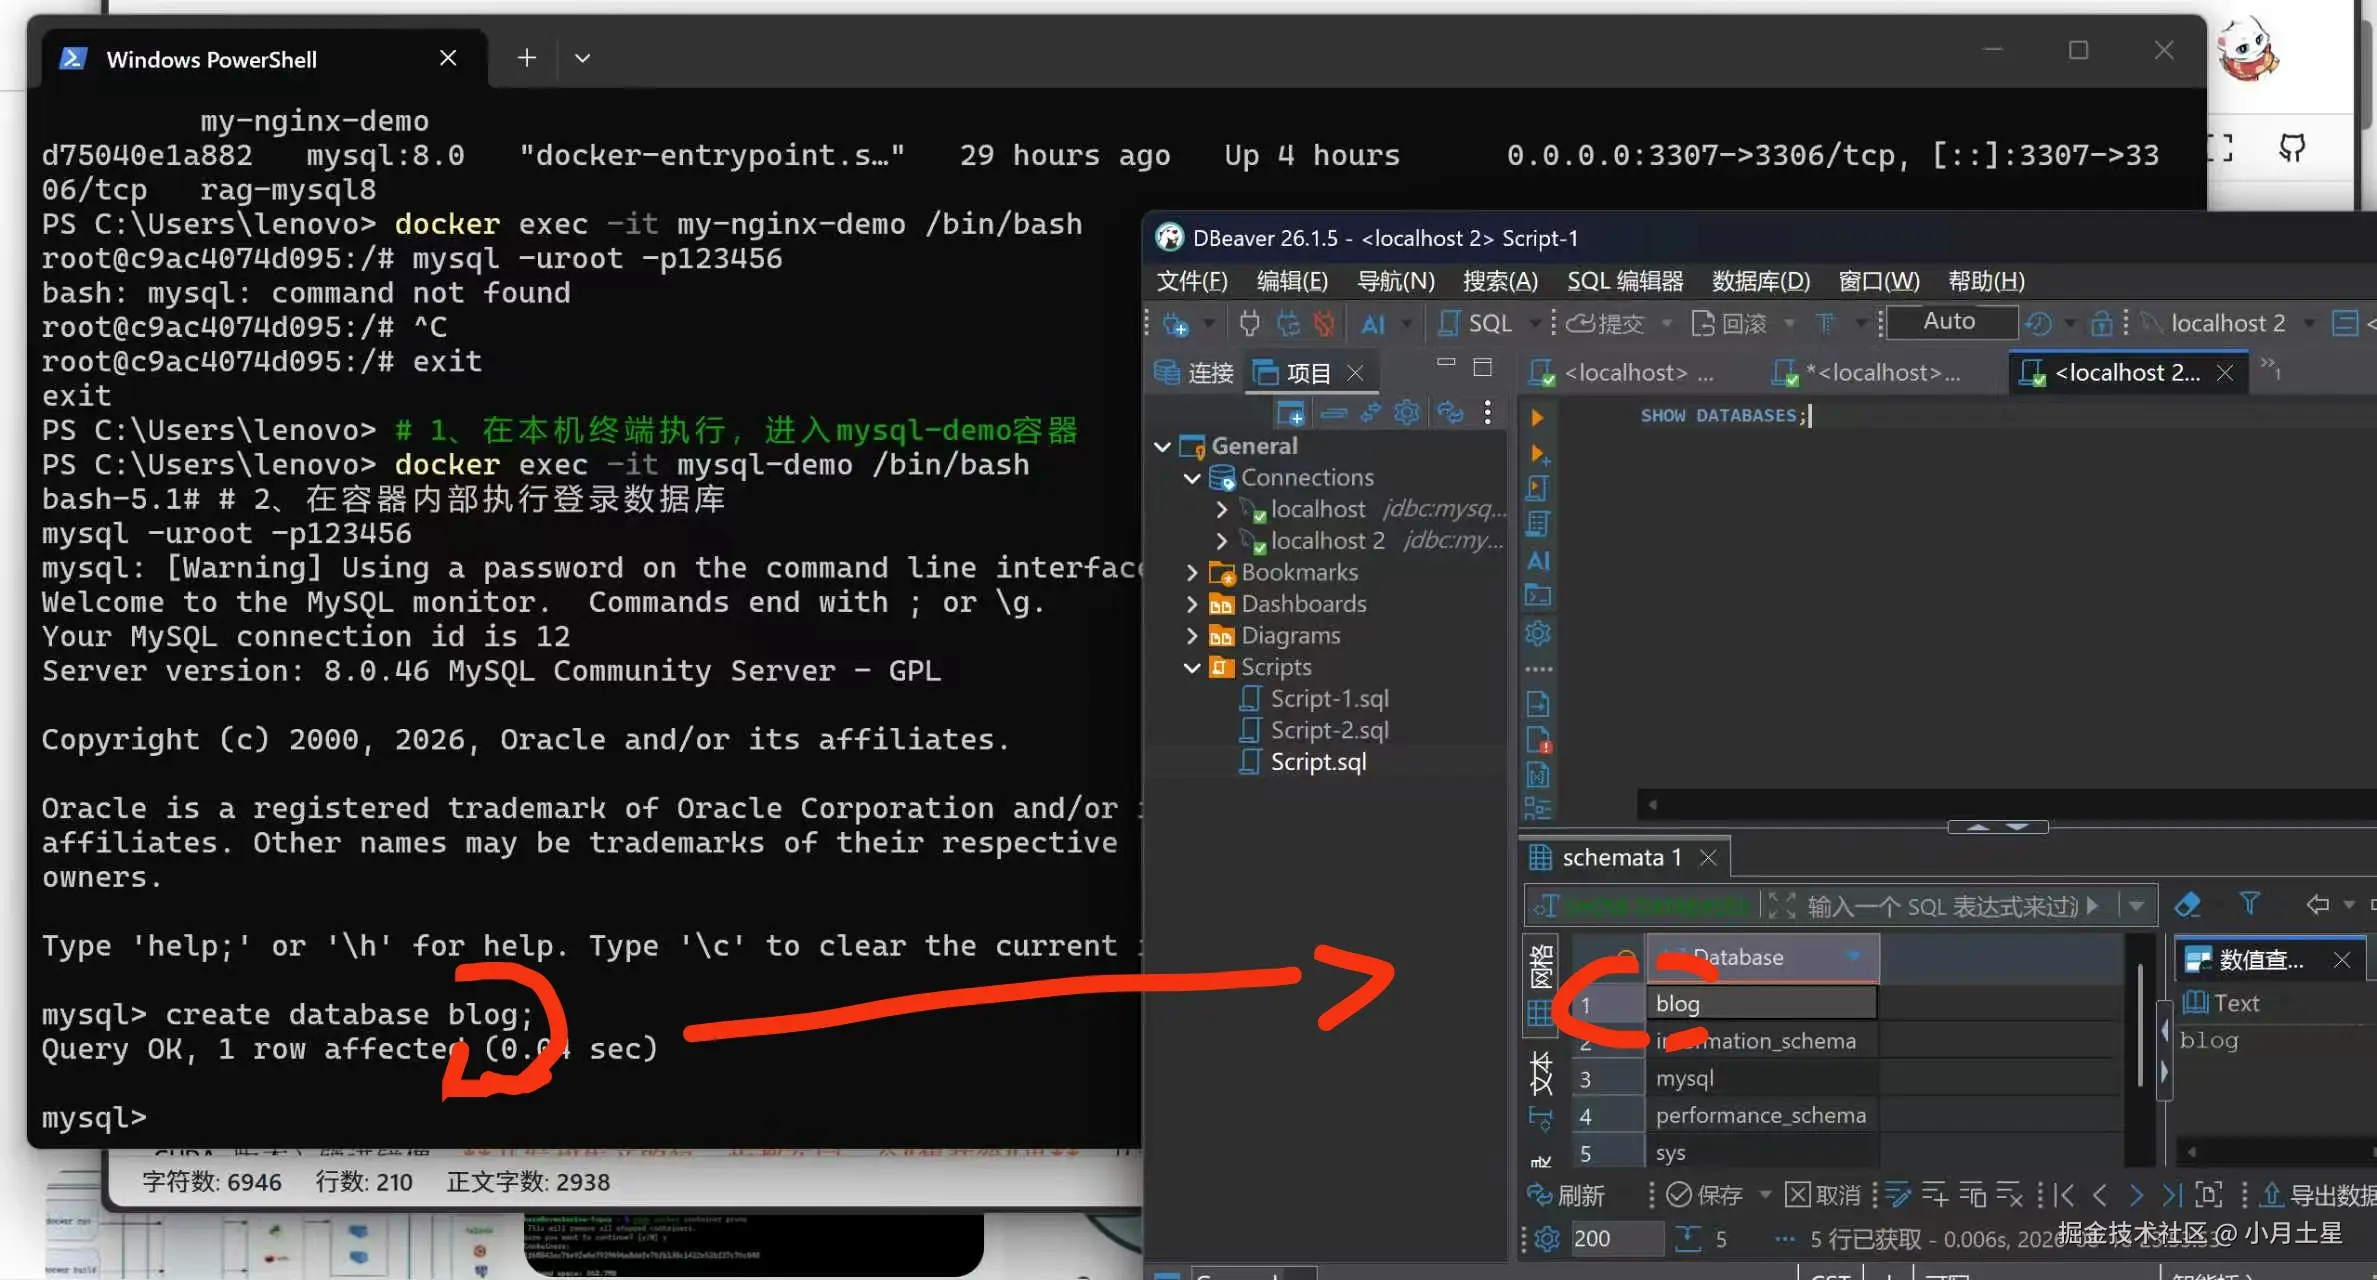The height and width of the screenshot is (1280, 2377).
Task: Click the new database connection plug icon
Action: (x=1176, y=324)
